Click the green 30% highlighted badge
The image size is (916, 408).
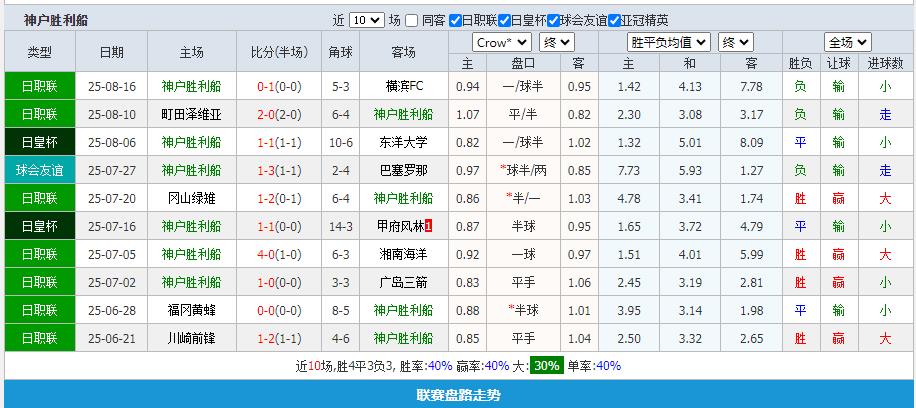[x=545, y=366]
